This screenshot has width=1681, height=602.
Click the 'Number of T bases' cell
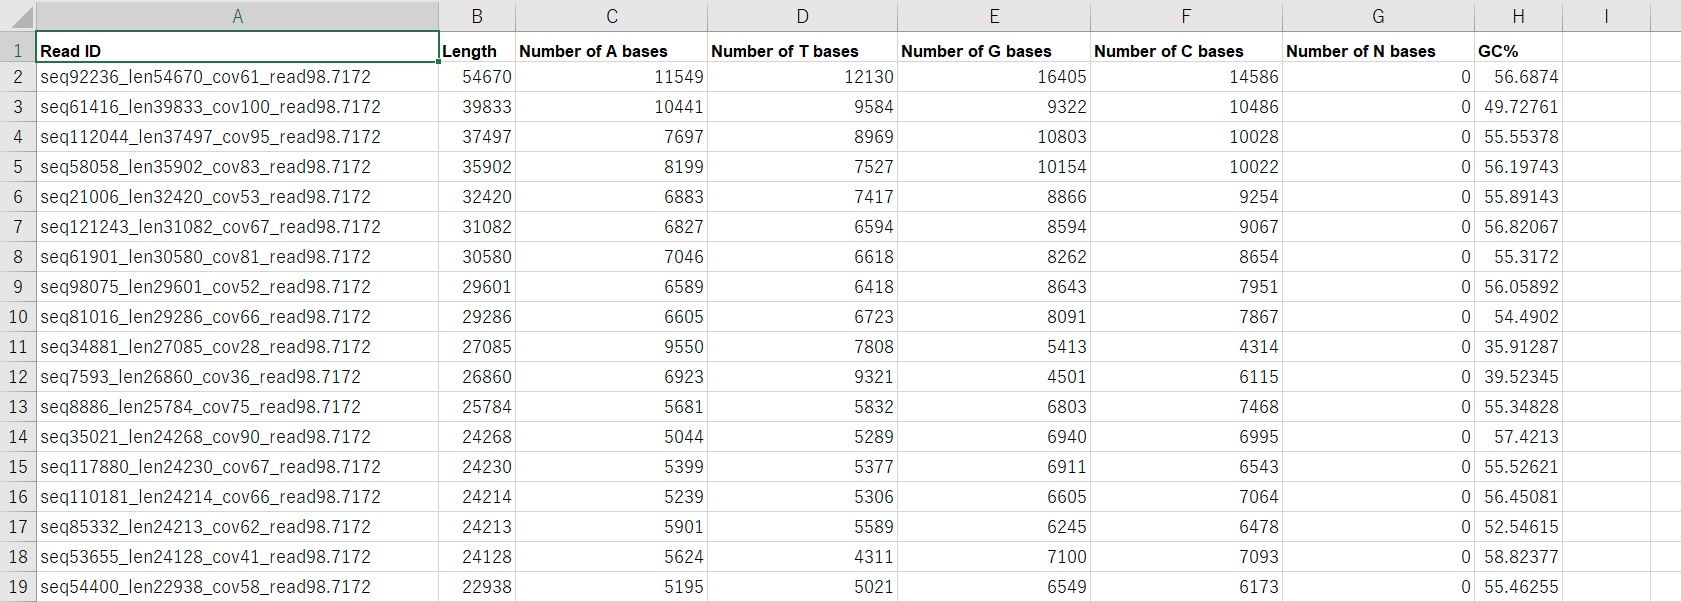[x=802, y=51]
